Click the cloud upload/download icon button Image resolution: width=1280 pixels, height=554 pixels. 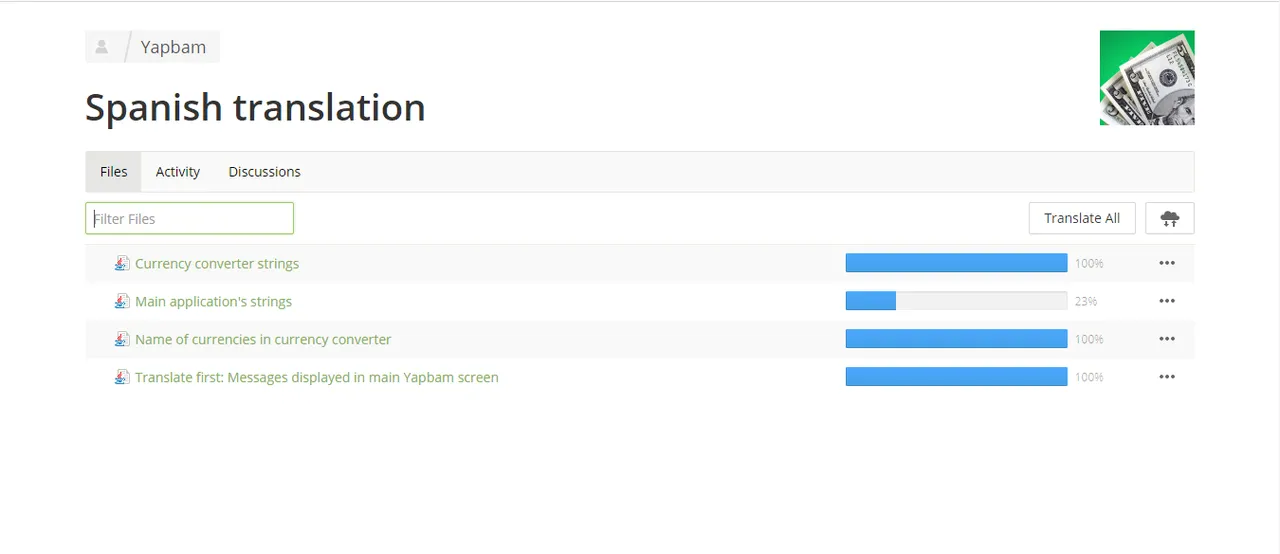(1169, 218)
